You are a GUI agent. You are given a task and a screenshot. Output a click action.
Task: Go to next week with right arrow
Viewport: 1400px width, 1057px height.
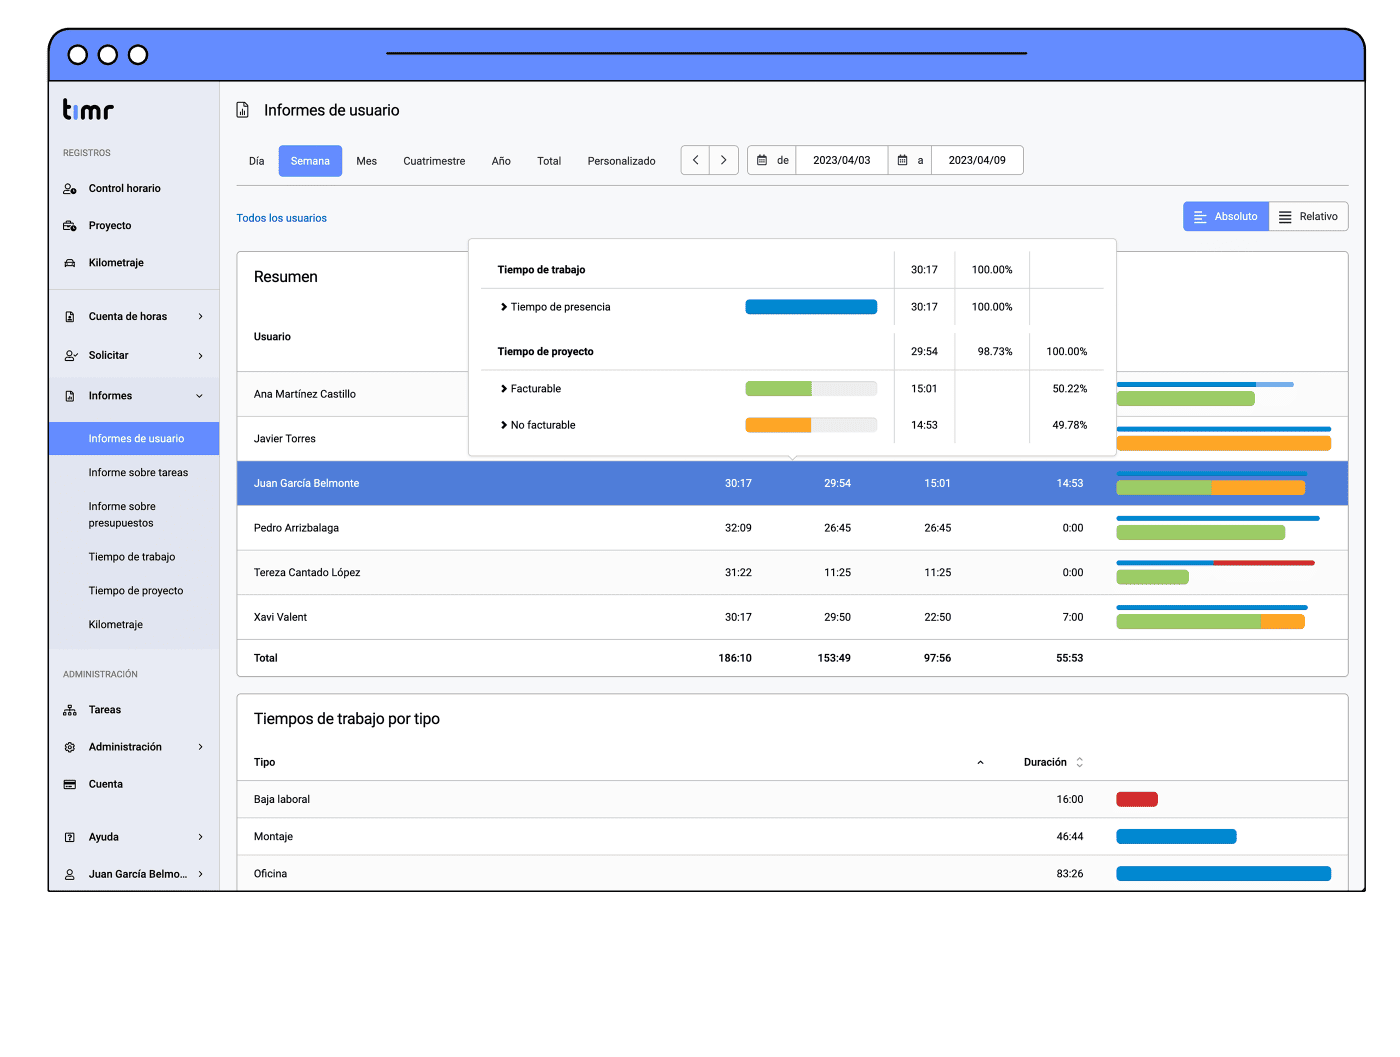pyautogui.click(x=724, y=160)
